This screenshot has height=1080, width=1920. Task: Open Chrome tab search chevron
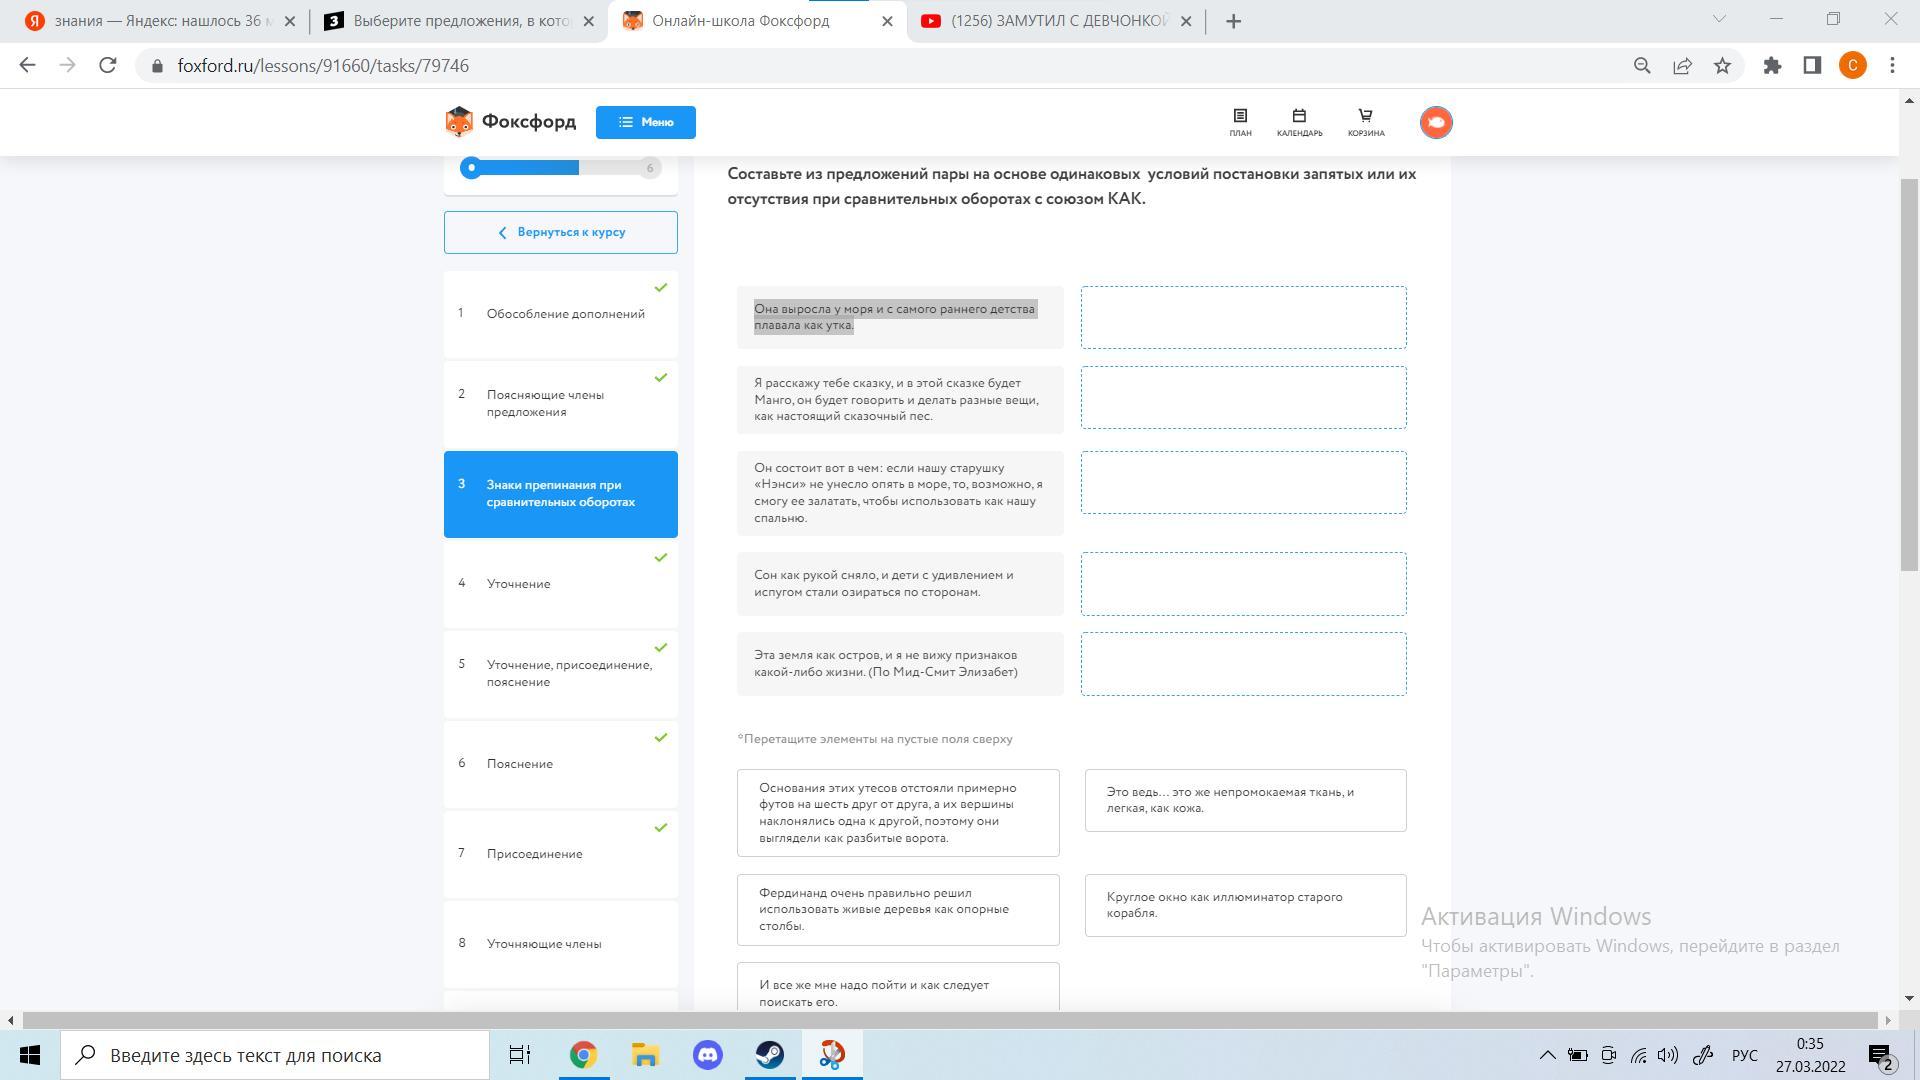click(1719, 19)
